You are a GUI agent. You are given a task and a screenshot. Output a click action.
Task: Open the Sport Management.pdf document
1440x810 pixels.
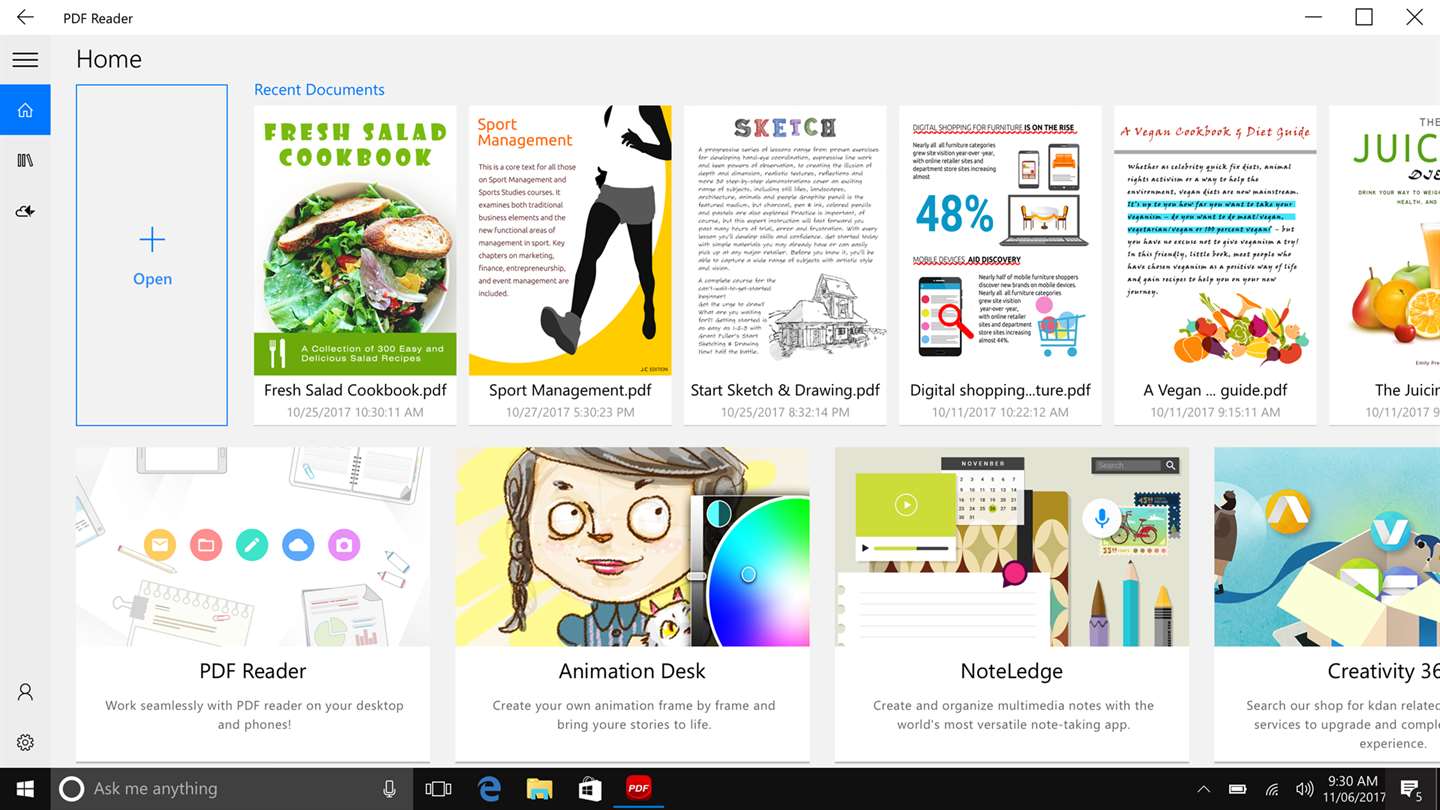[570, 265]
